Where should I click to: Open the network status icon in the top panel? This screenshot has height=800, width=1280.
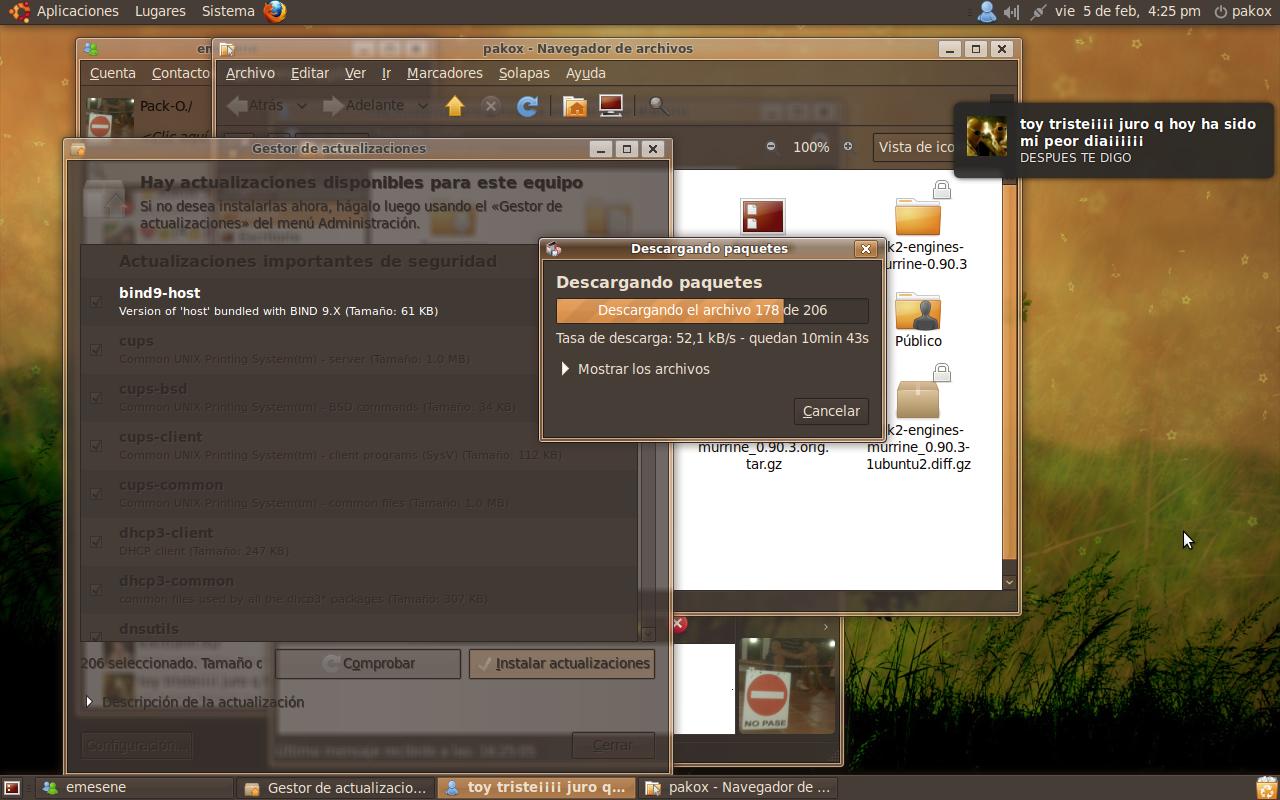tap(1038, 12)
